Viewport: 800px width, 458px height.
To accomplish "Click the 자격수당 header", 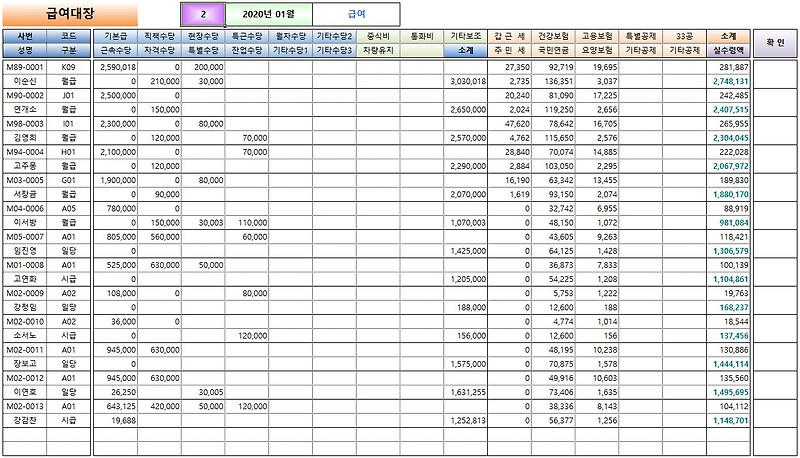I will point(159,50).
